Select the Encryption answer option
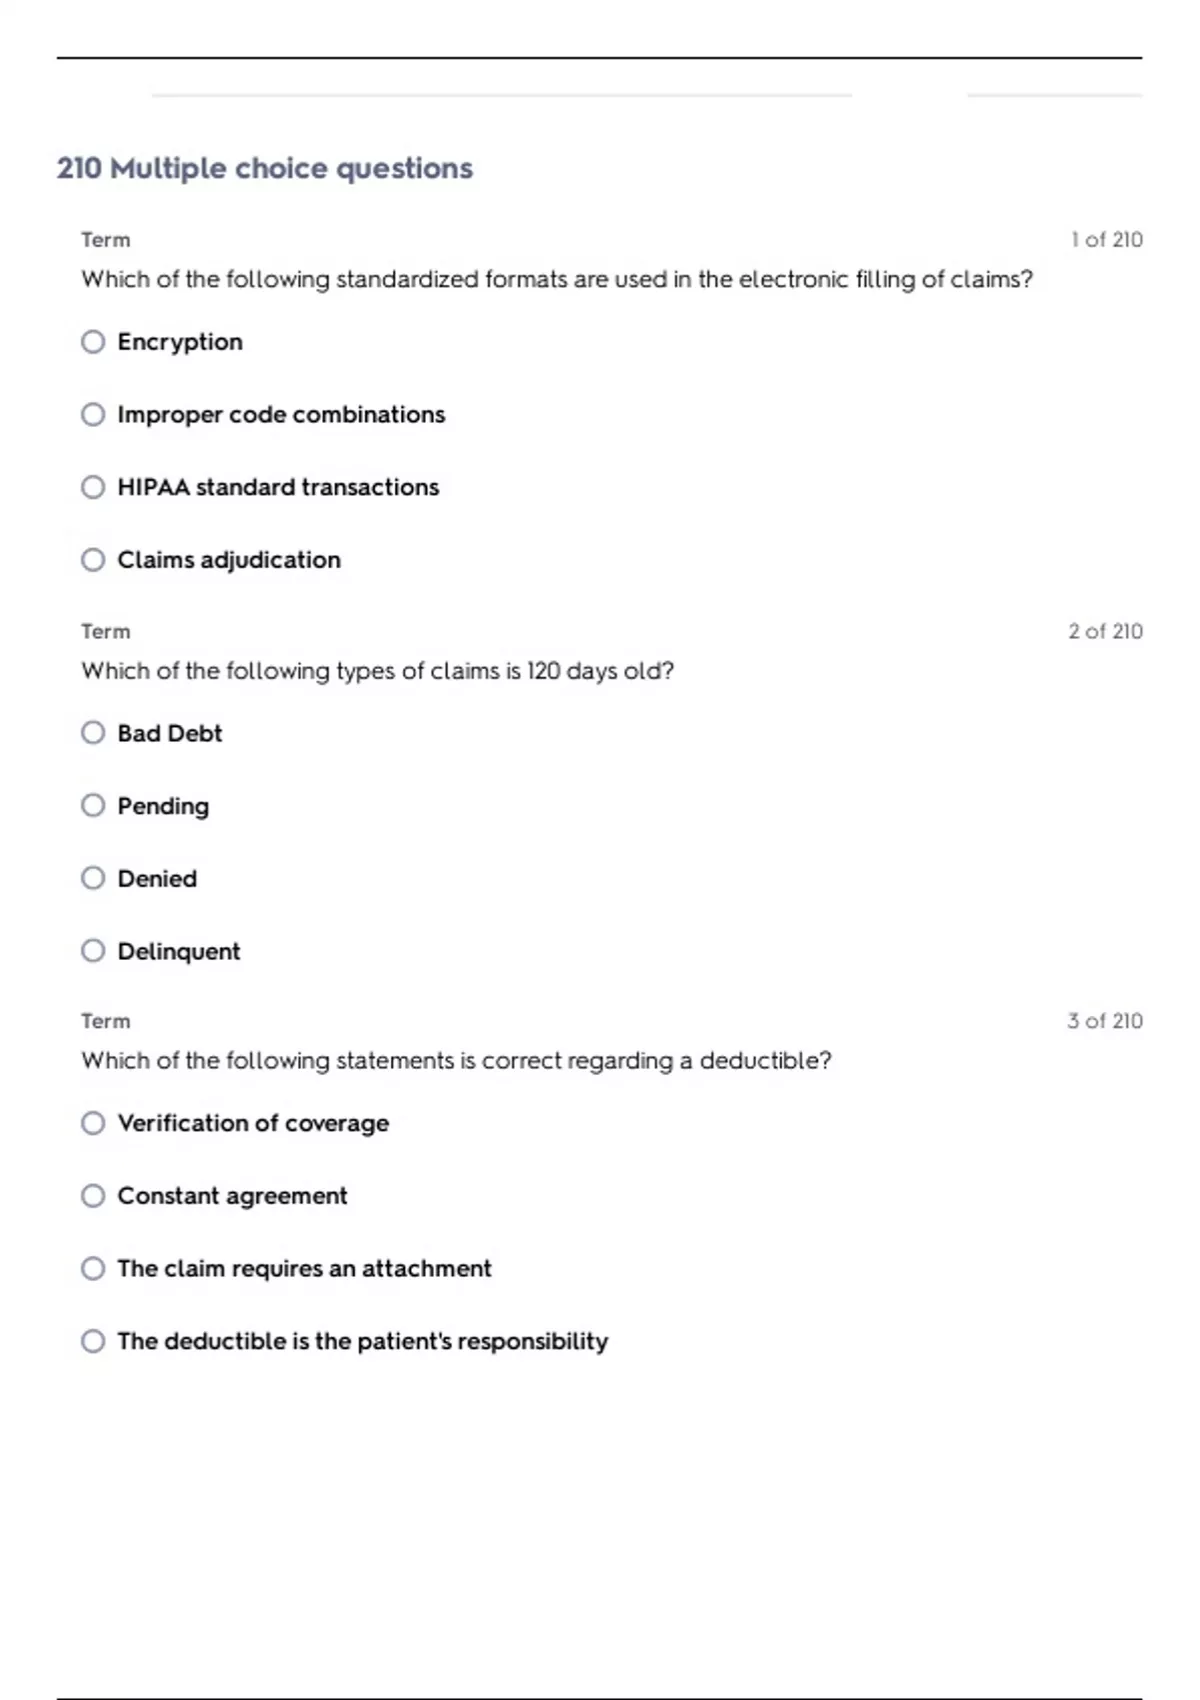This screenshot has width=1200, height=1700. point(93,342)
